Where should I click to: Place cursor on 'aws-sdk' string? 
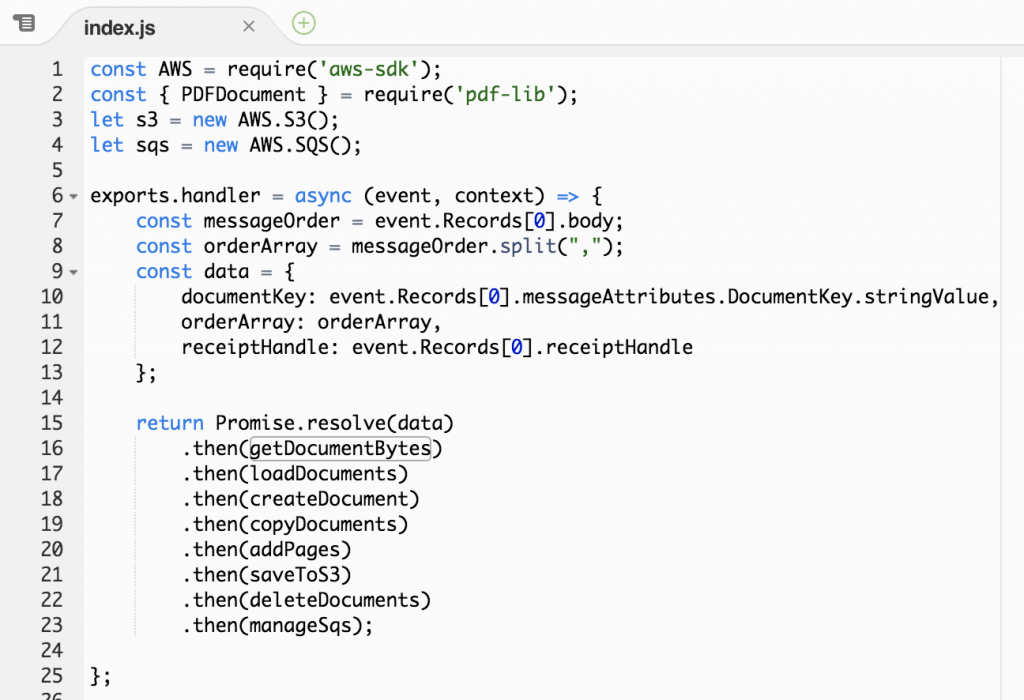tap(368, 69)
